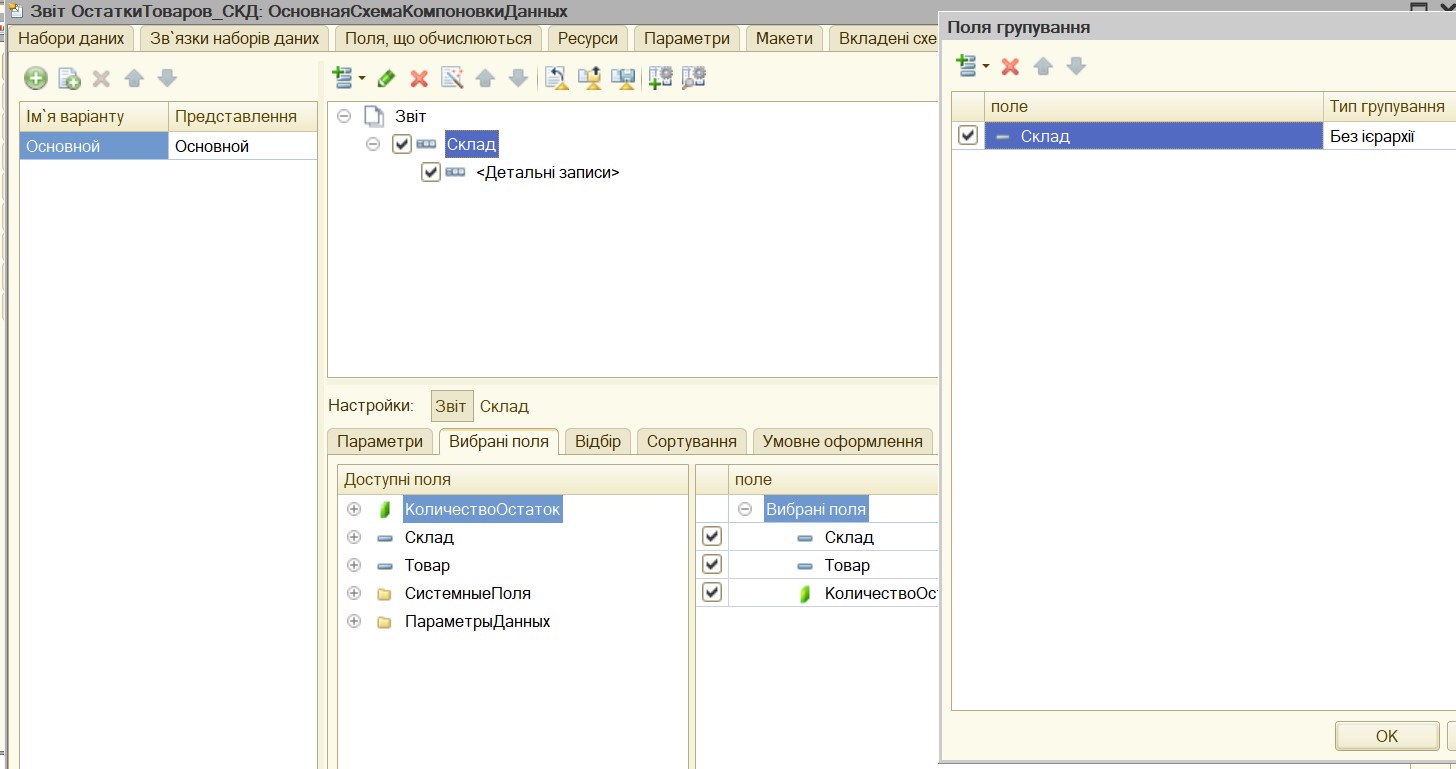
Task: Open the Сортування settings tab
Action: pyautogui.click(x=692, y=441)
